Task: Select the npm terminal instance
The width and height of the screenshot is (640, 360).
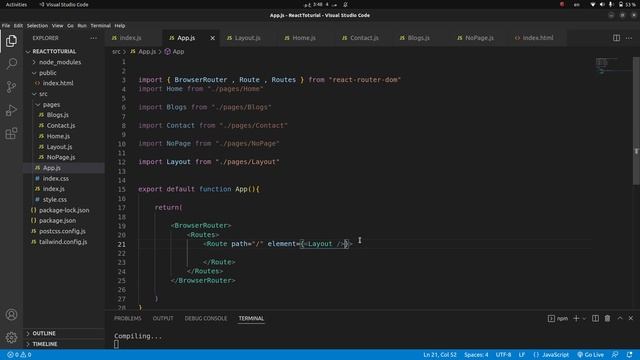Action: pos(558,318)
